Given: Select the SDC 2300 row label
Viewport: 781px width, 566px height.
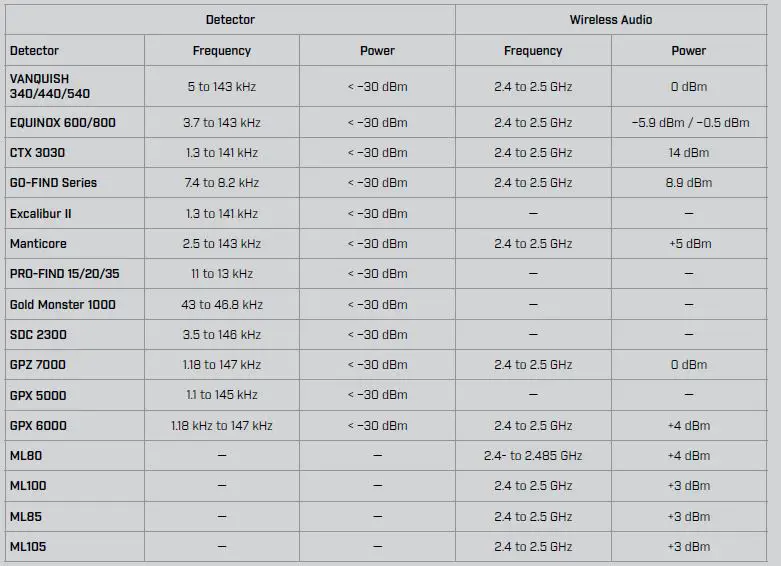Looking at the screenshot, I should click(38, 334).
